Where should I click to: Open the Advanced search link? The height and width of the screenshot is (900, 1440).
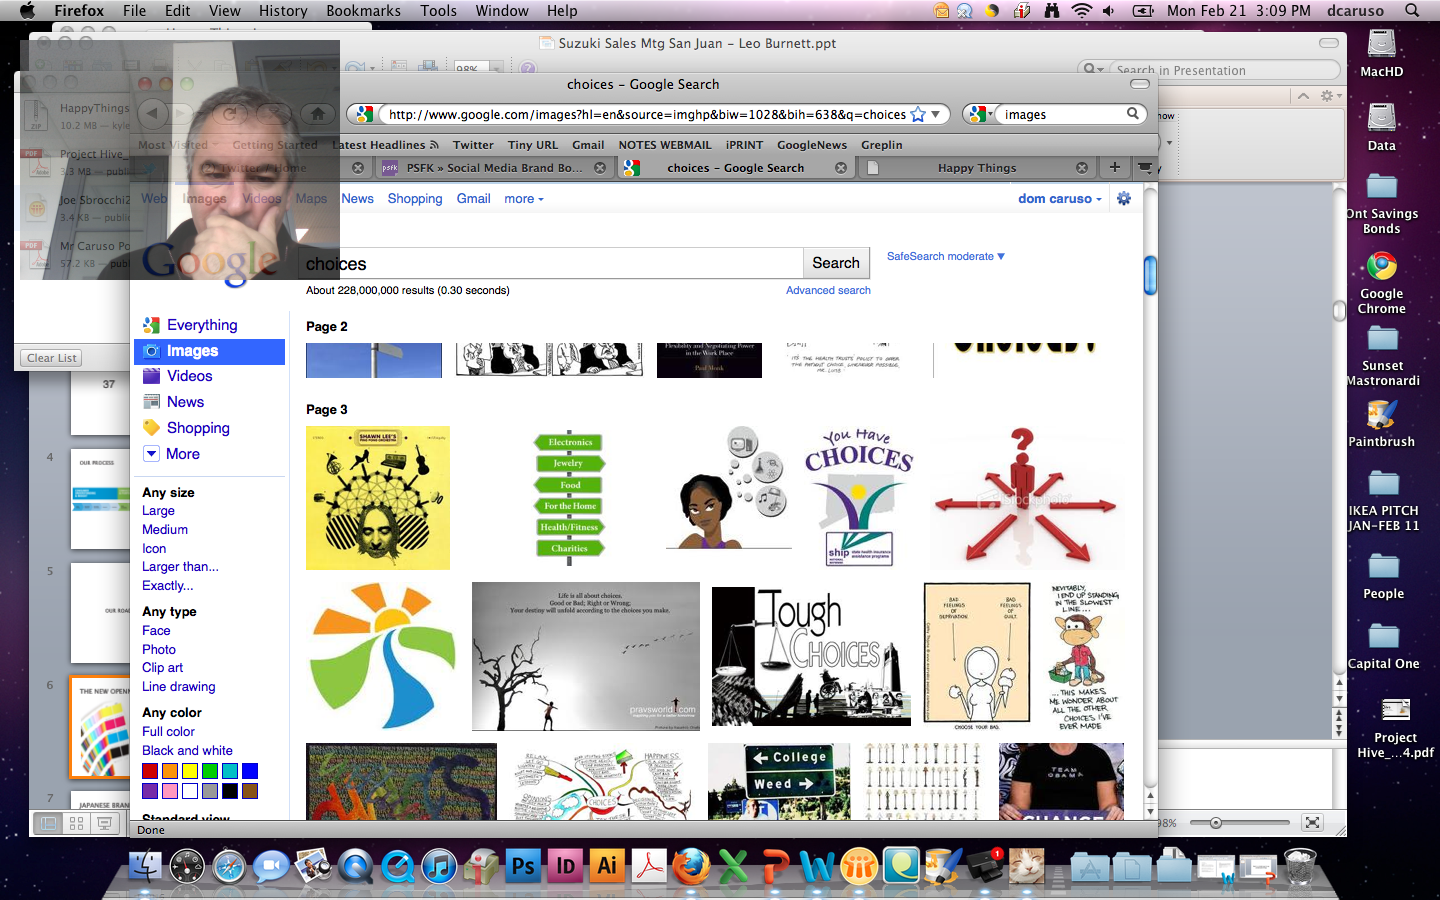828,291
